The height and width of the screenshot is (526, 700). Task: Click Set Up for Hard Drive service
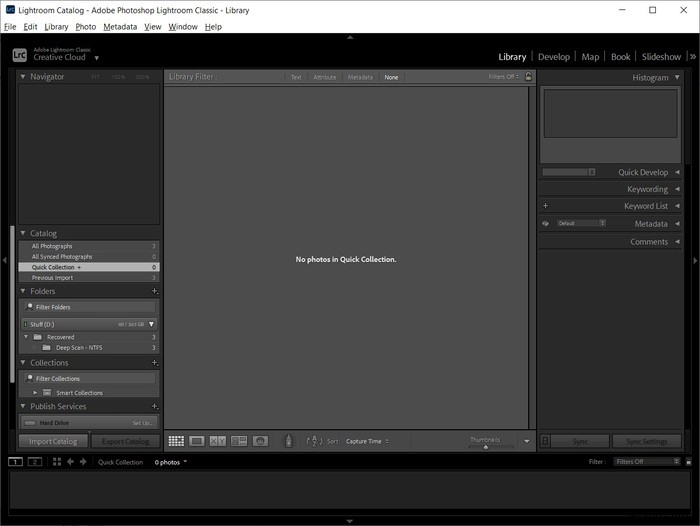(142, 423)
